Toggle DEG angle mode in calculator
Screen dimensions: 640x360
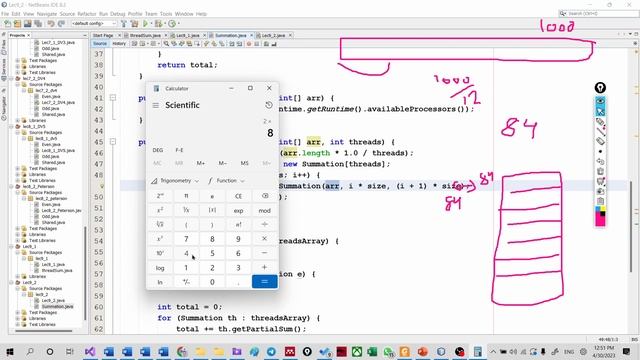(158, 150)
